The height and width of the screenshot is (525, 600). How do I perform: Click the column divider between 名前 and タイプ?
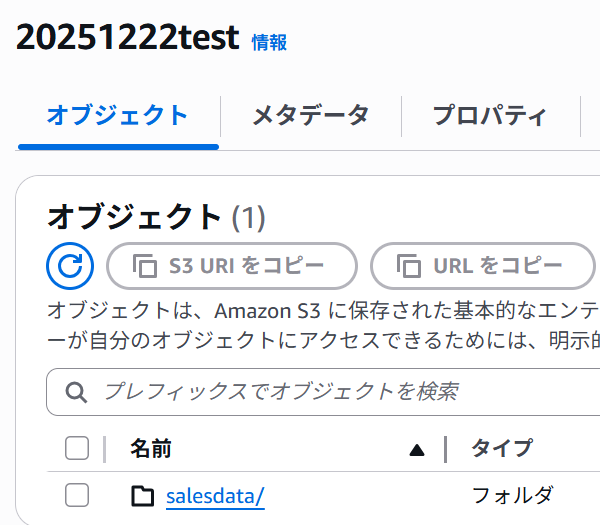[445, 449]
